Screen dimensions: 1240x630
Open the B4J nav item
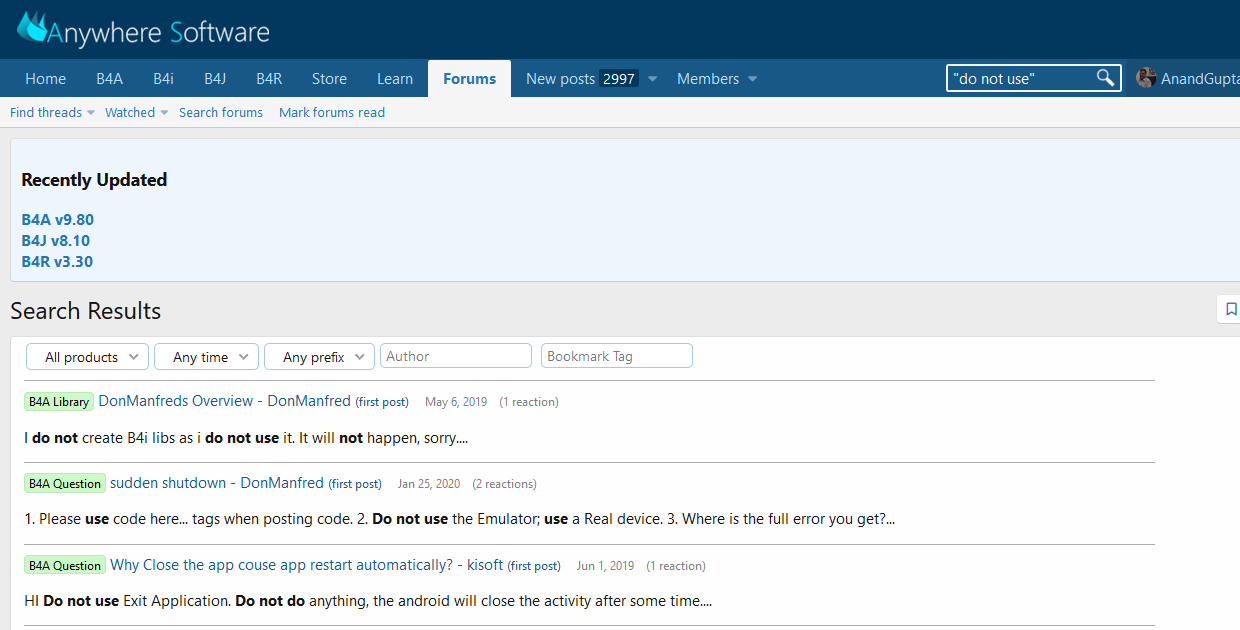(x=215, y=79)
